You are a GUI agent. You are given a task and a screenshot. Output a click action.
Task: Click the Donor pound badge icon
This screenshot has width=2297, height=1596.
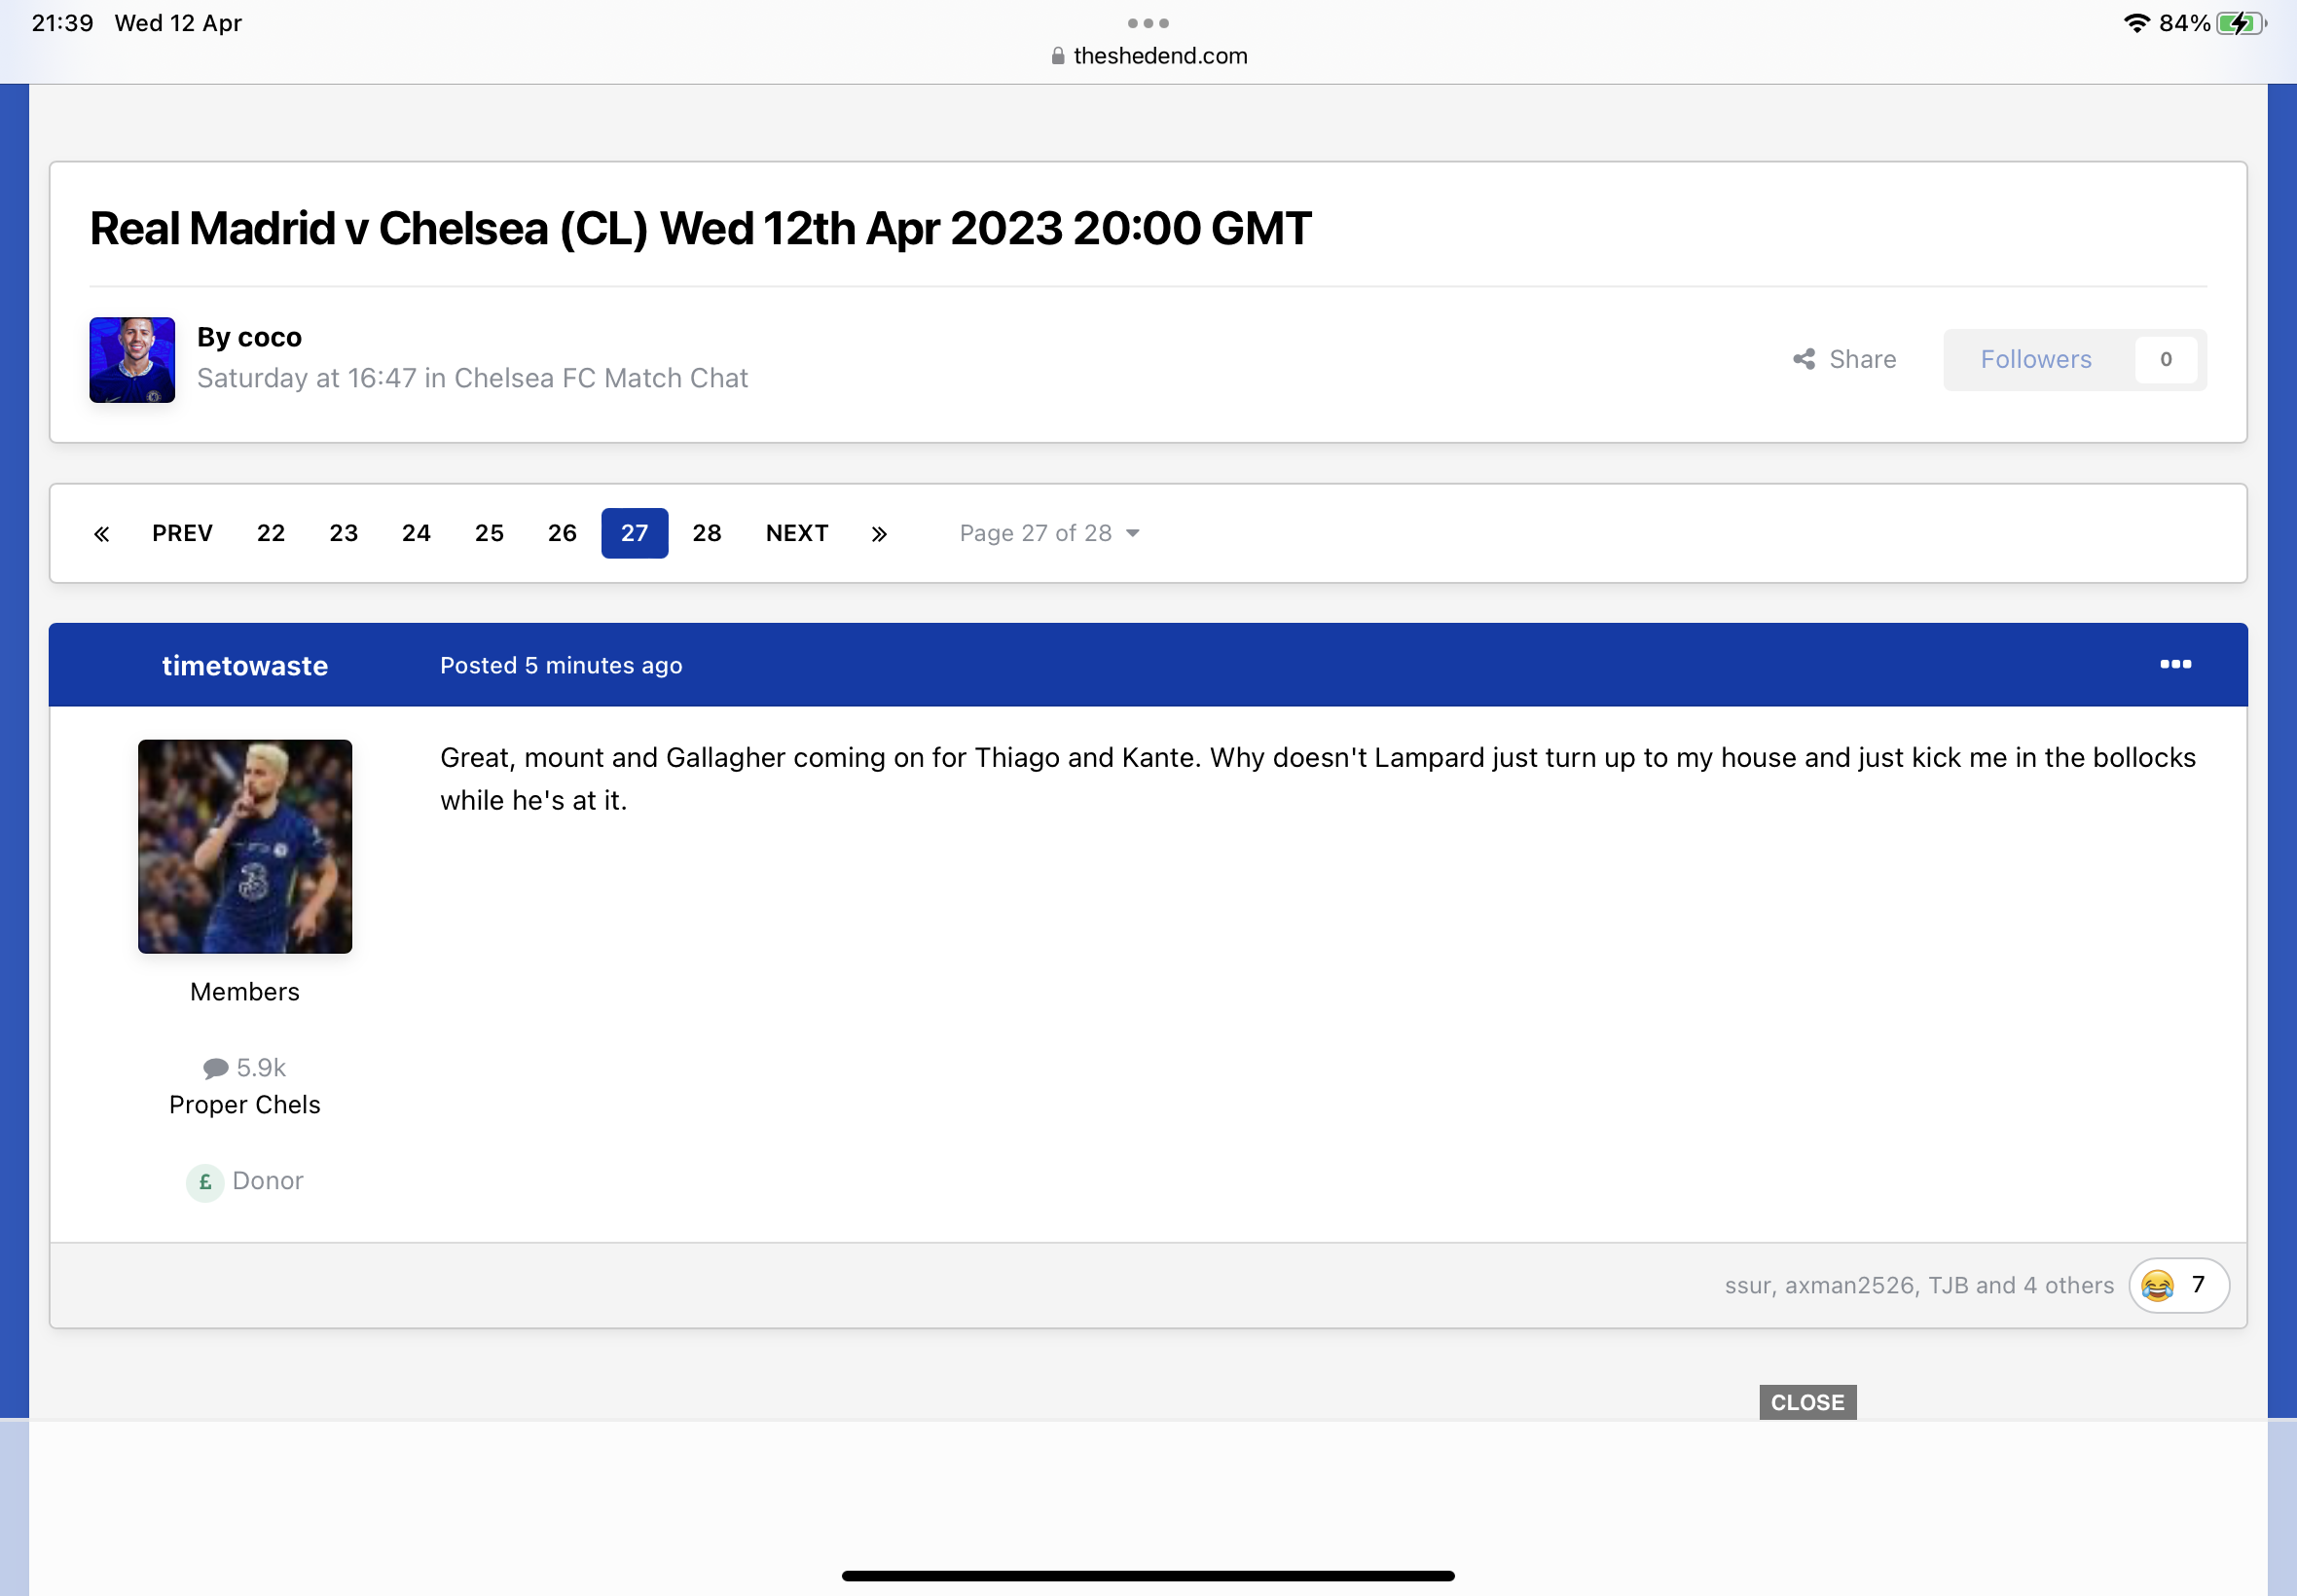205,1182
